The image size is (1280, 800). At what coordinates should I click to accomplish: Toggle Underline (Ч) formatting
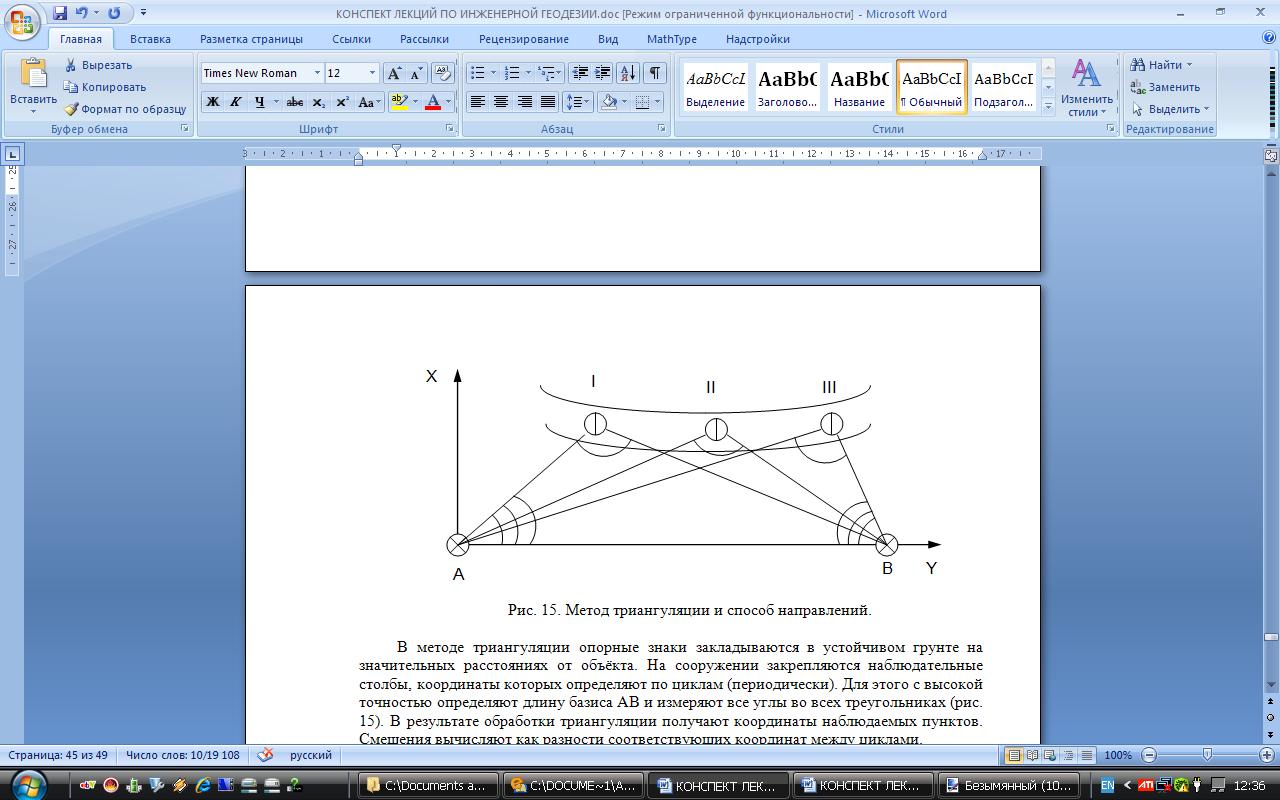pyautogui.click(x=260, y=102)
